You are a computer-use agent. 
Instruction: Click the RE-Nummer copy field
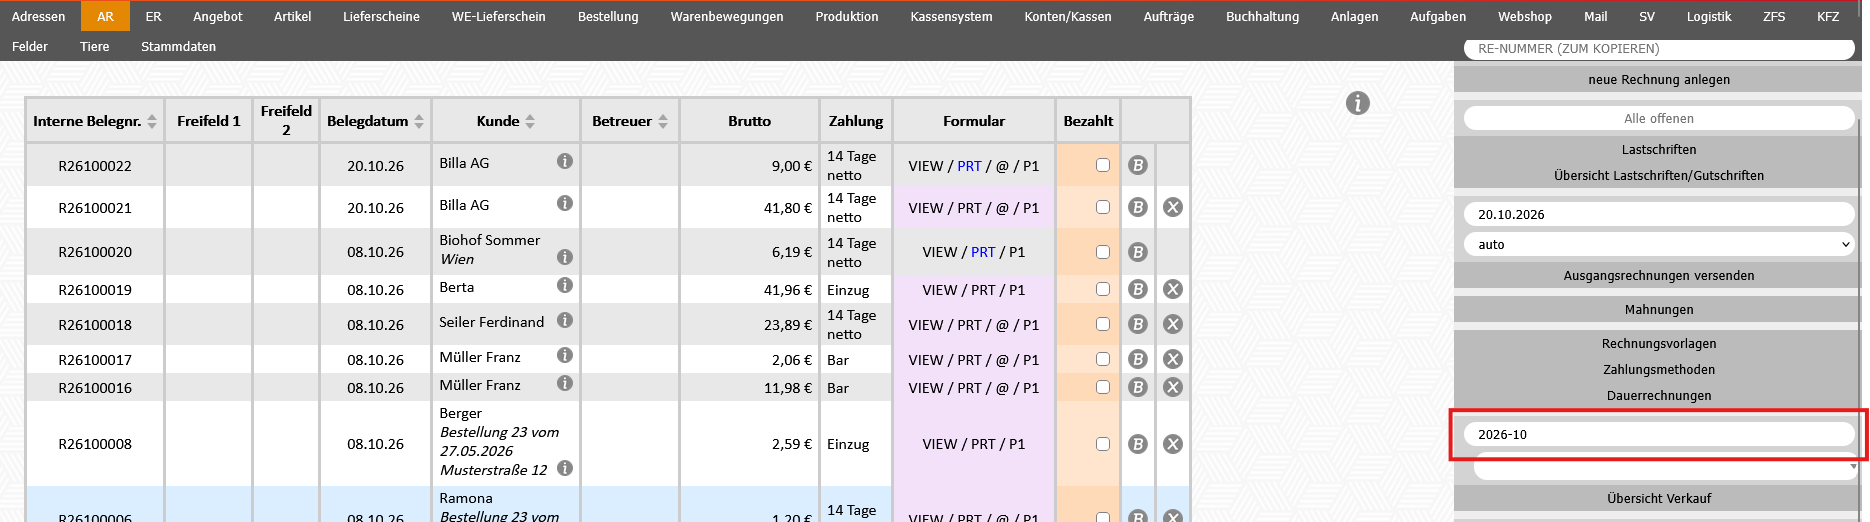coord(1659,48)
